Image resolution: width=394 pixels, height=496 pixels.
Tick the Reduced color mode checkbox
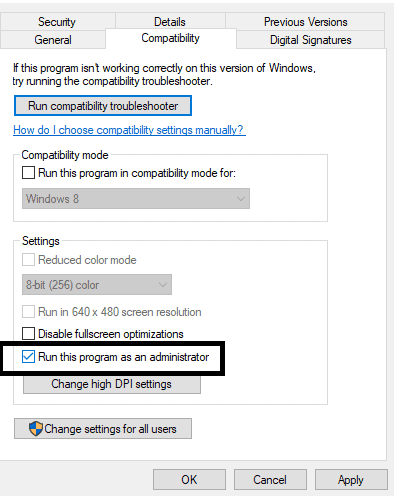pyautogui.click(x=28, y=260)
